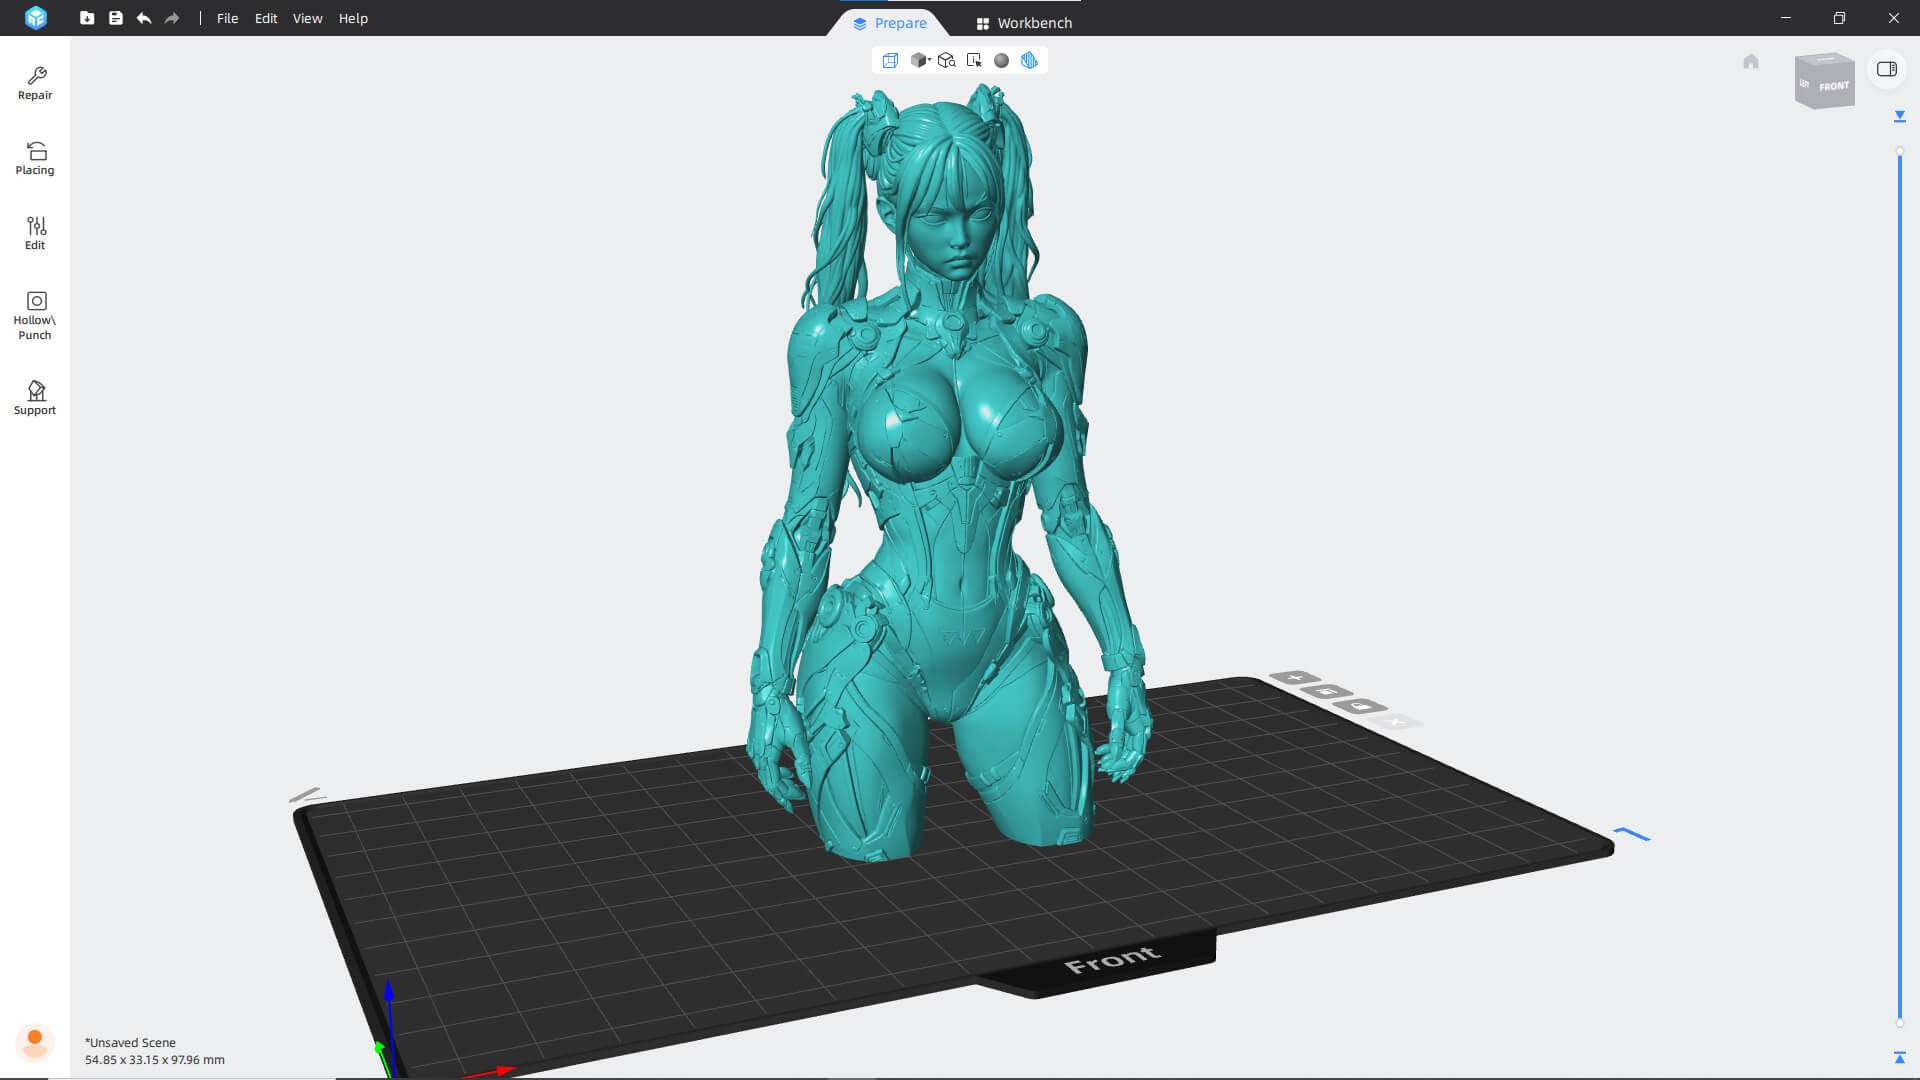The image size is (1920, 1080).
Task: Click the cube with magnifier inspect icon
Action: pos(946,60)
